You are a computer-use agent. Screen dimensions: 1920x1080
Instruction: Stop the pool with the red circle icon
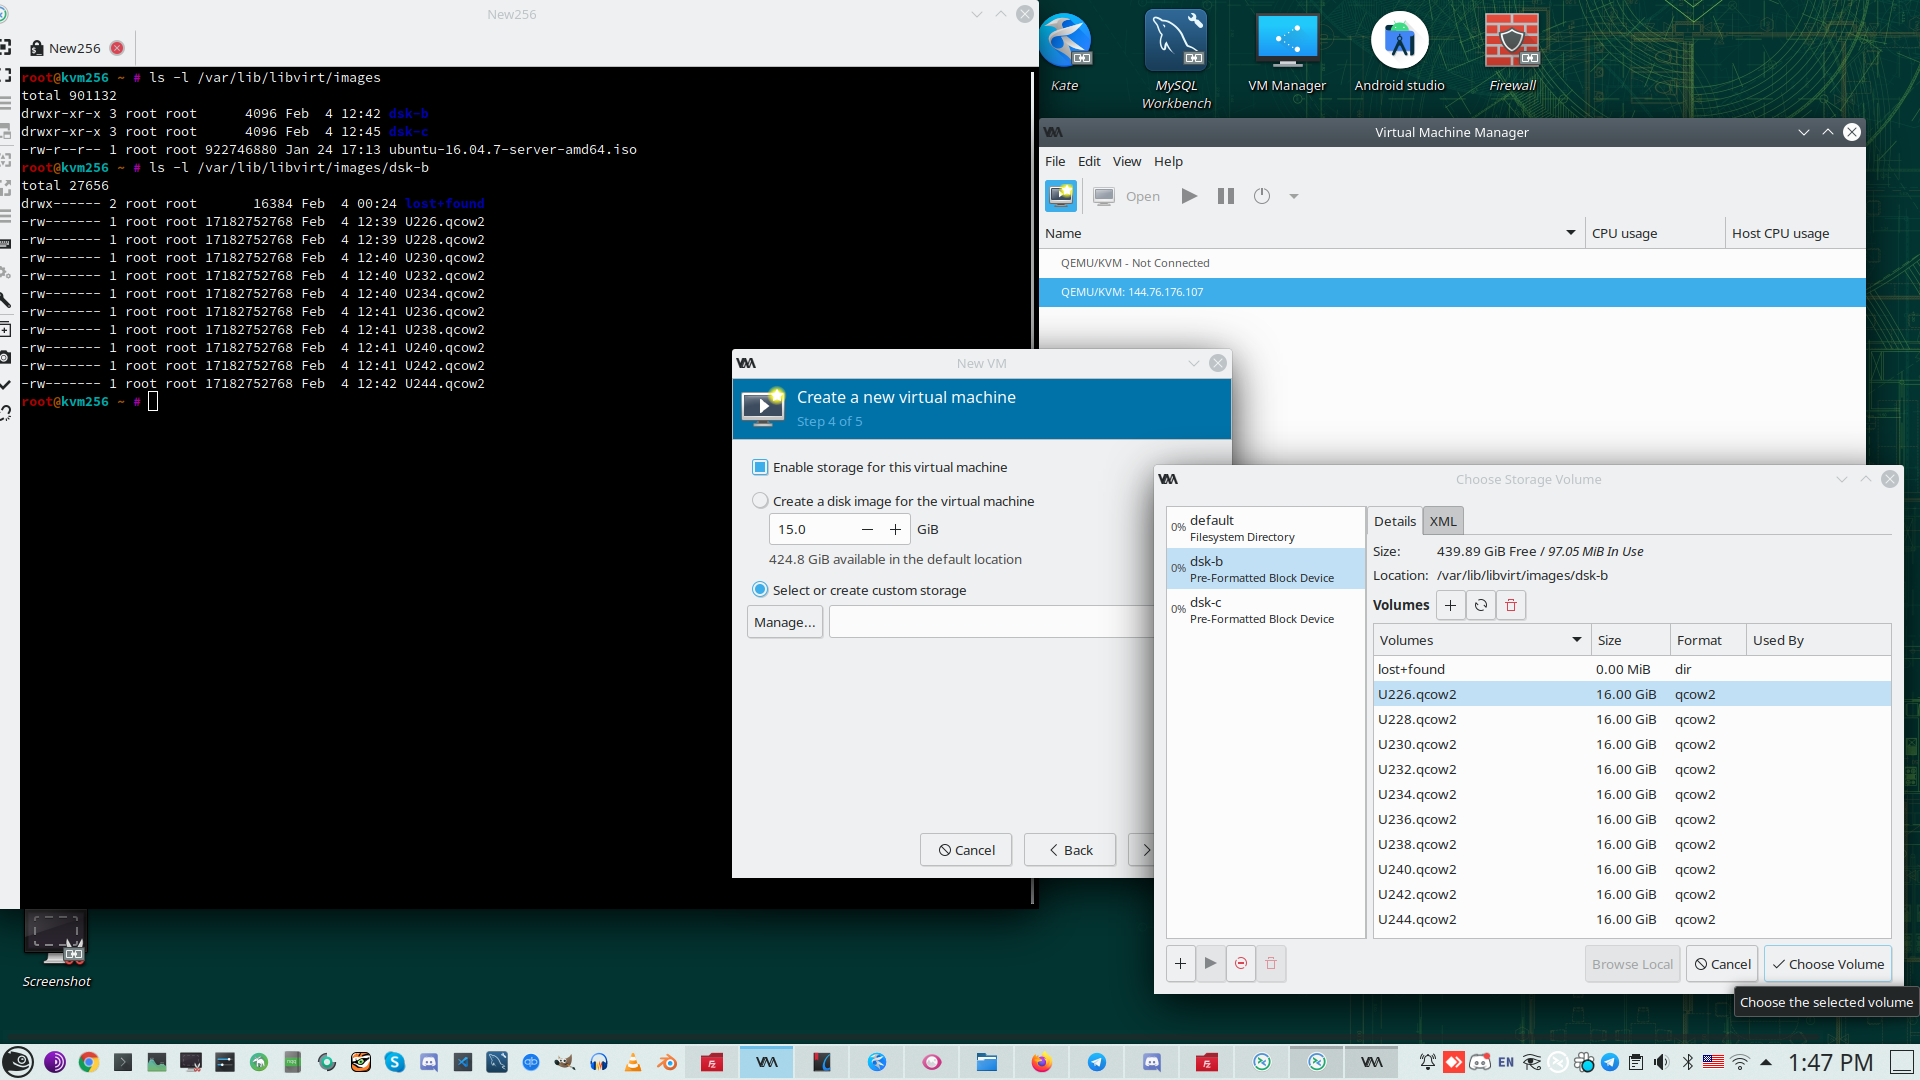coord(1241,963)
